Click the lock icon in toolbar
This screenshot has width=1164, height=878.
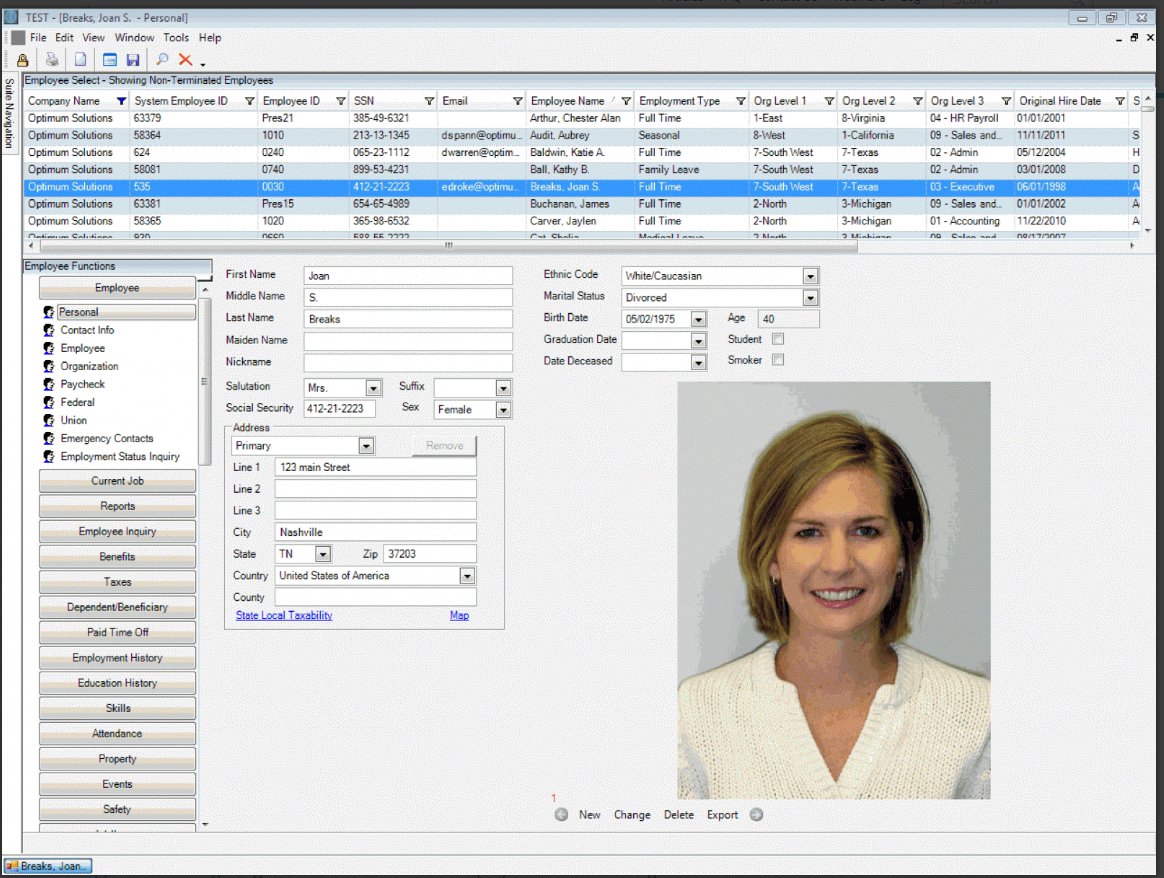[23, 60]
